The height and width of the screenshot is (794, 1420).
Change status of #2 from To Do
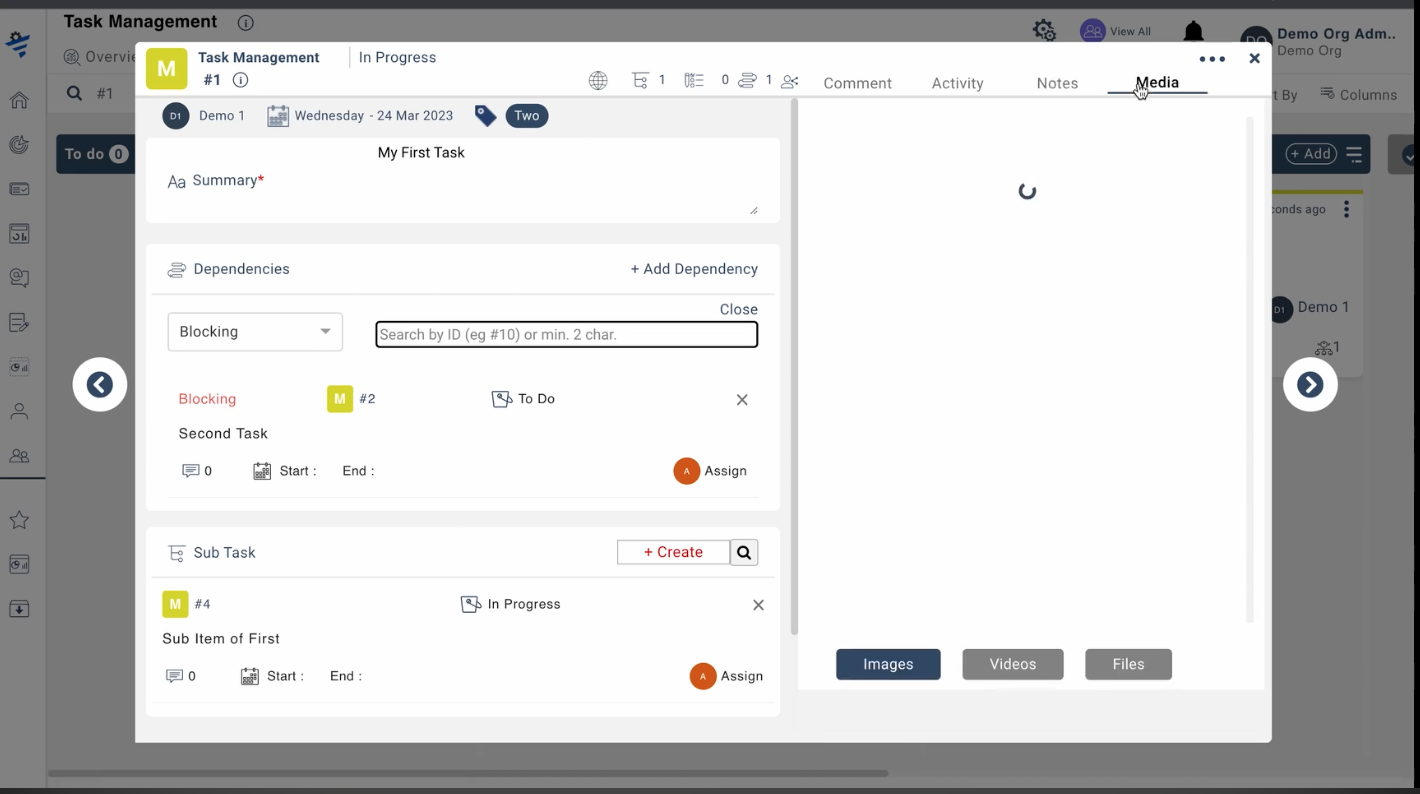524,399
